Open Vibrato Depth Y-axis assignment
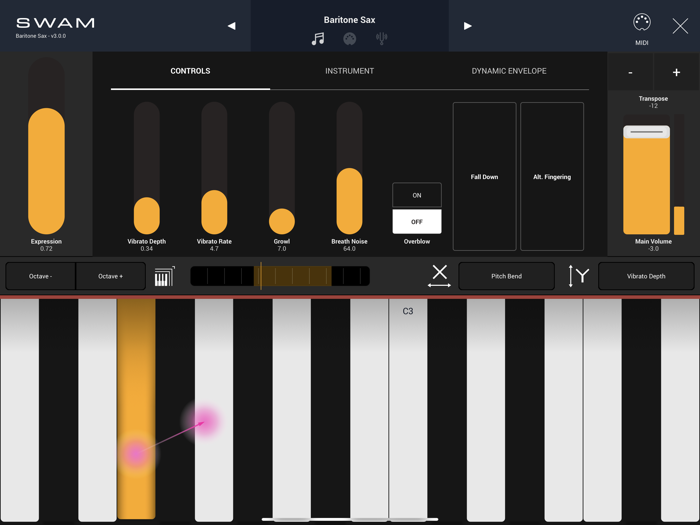 [x=646, y=276]
